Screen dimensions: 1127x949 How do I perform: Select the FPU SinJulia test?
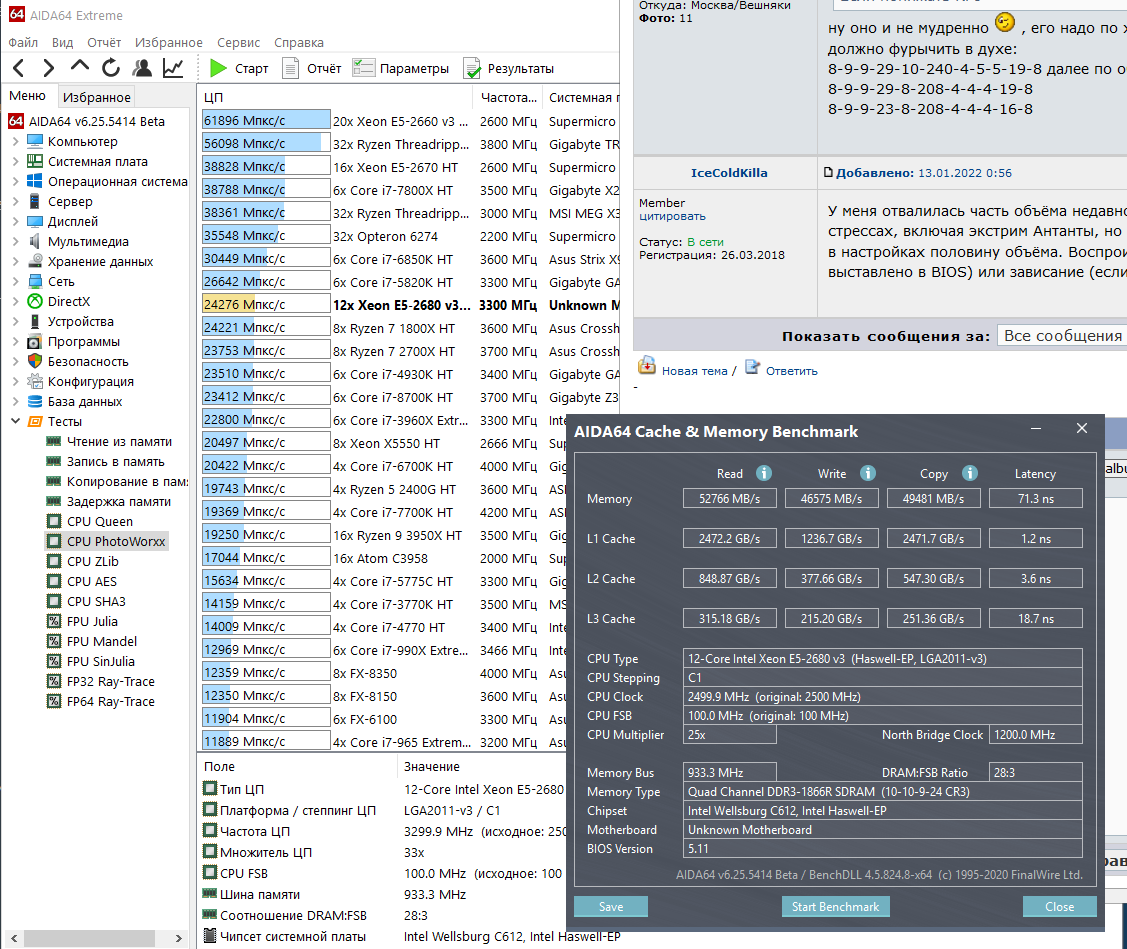click(101, 662)
